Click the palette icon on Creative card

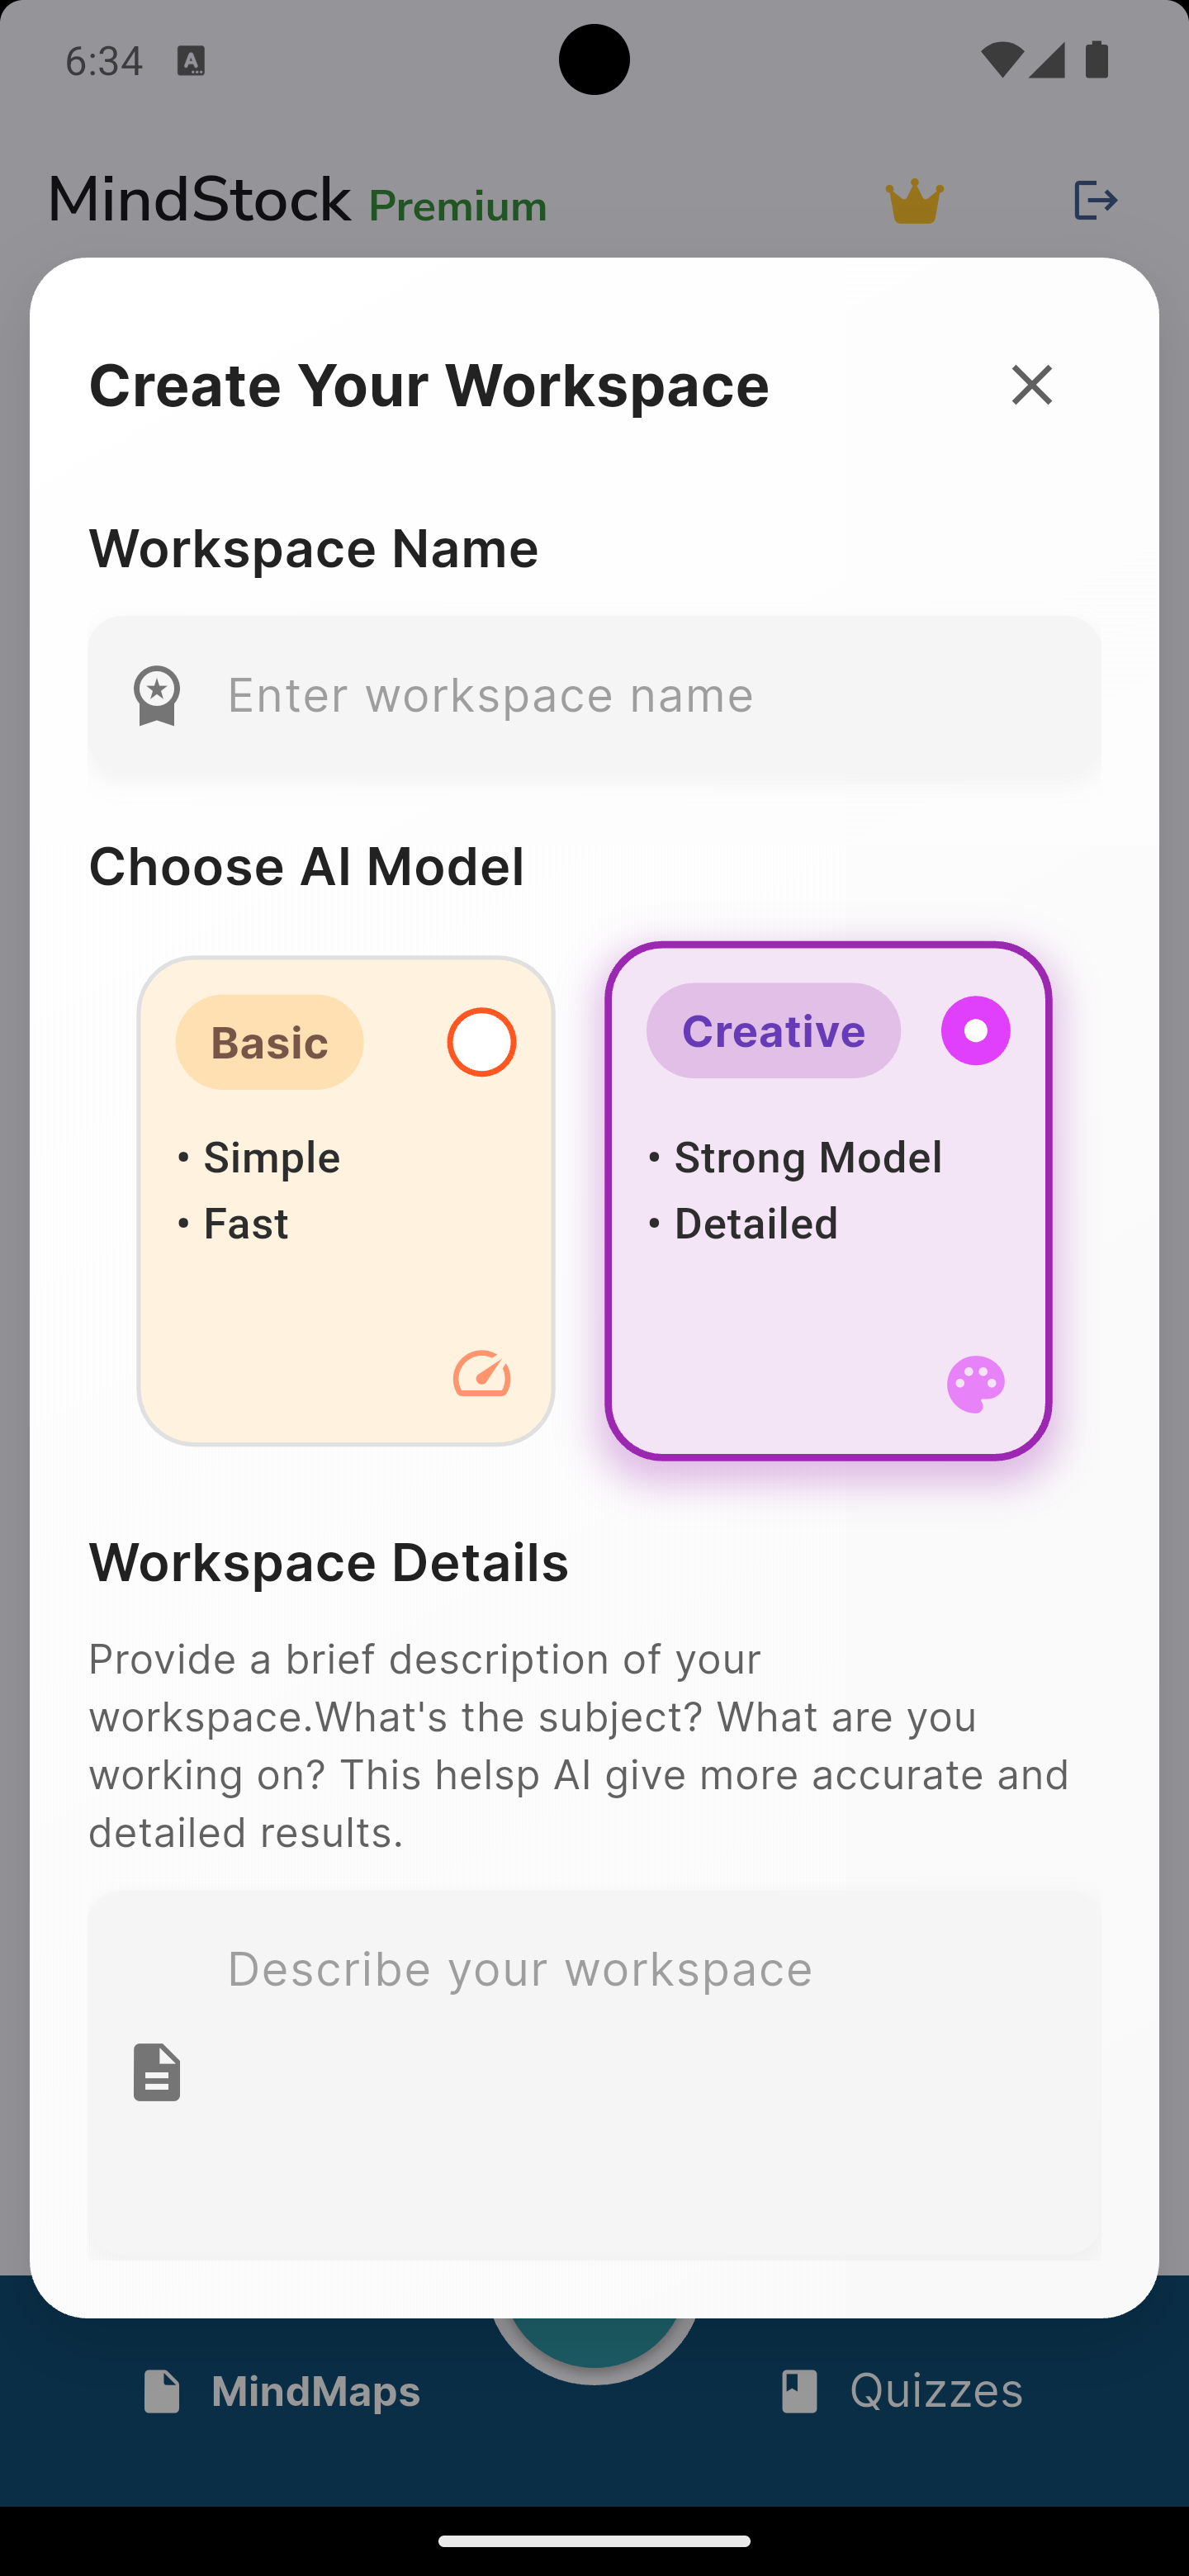(976, 1383)
